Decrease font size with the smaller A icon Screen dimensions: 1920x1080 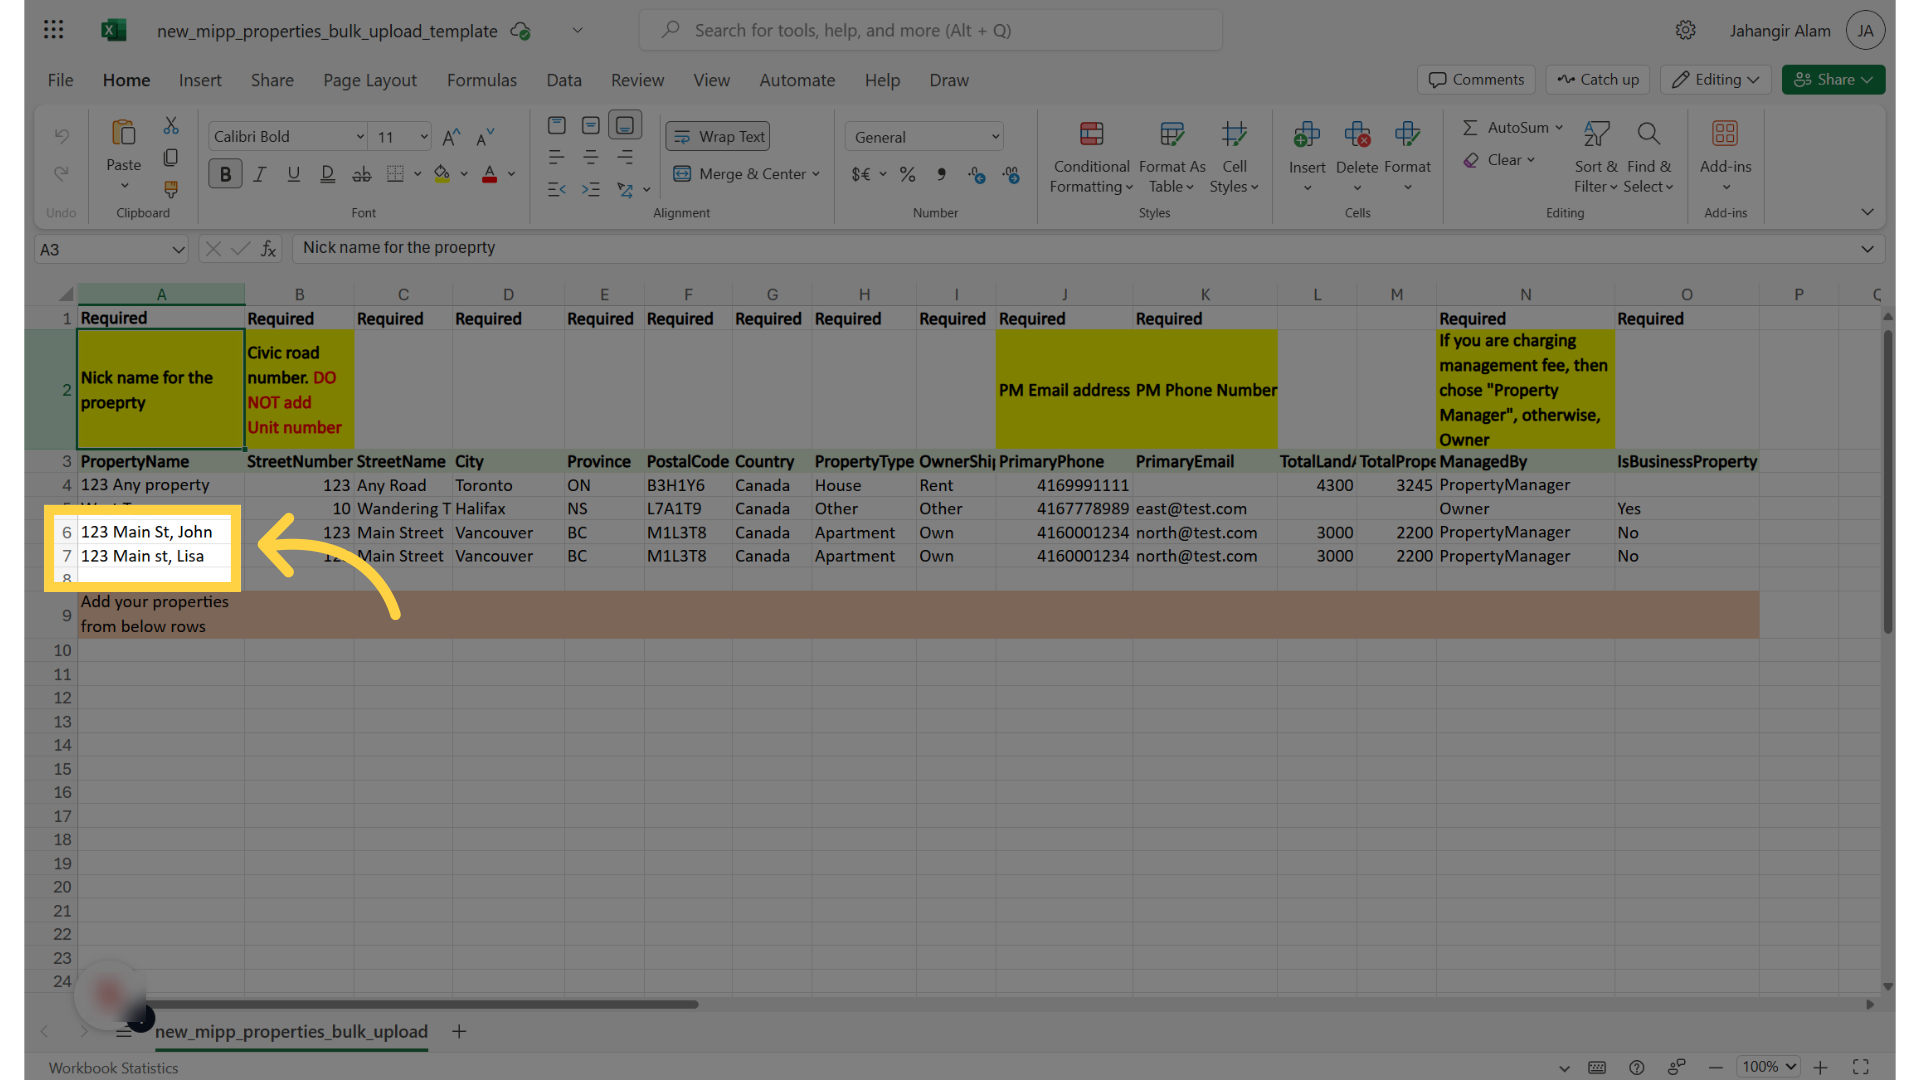485,137
